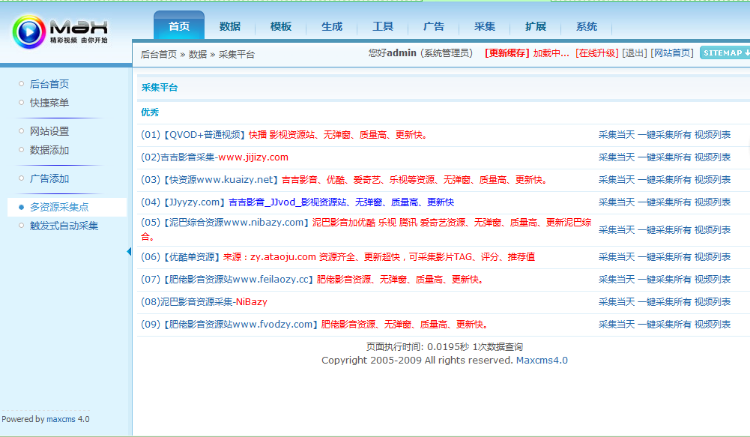
Task: Open the 网站首页 link
Action: (x=672, y=53)
